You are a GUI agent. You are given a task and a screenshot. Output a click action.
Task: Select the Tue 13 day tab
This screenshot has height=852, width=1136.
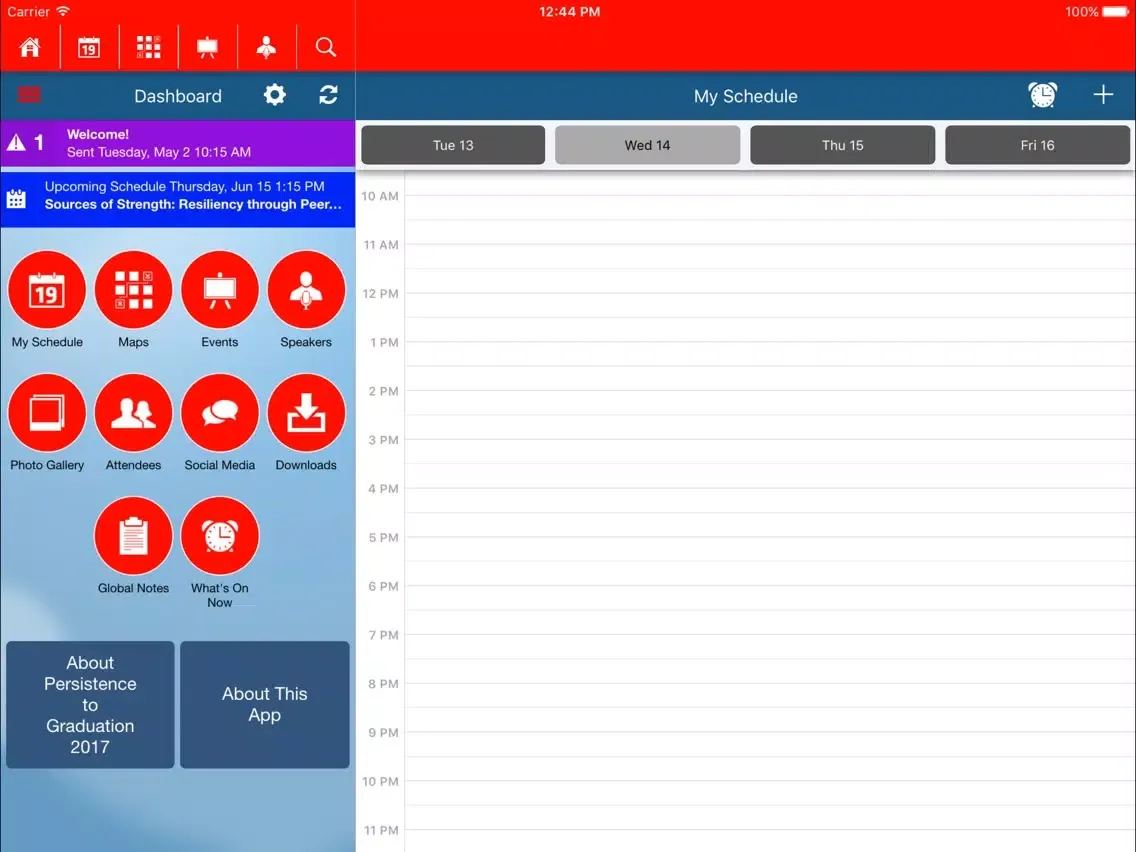(x=453, y=145)
